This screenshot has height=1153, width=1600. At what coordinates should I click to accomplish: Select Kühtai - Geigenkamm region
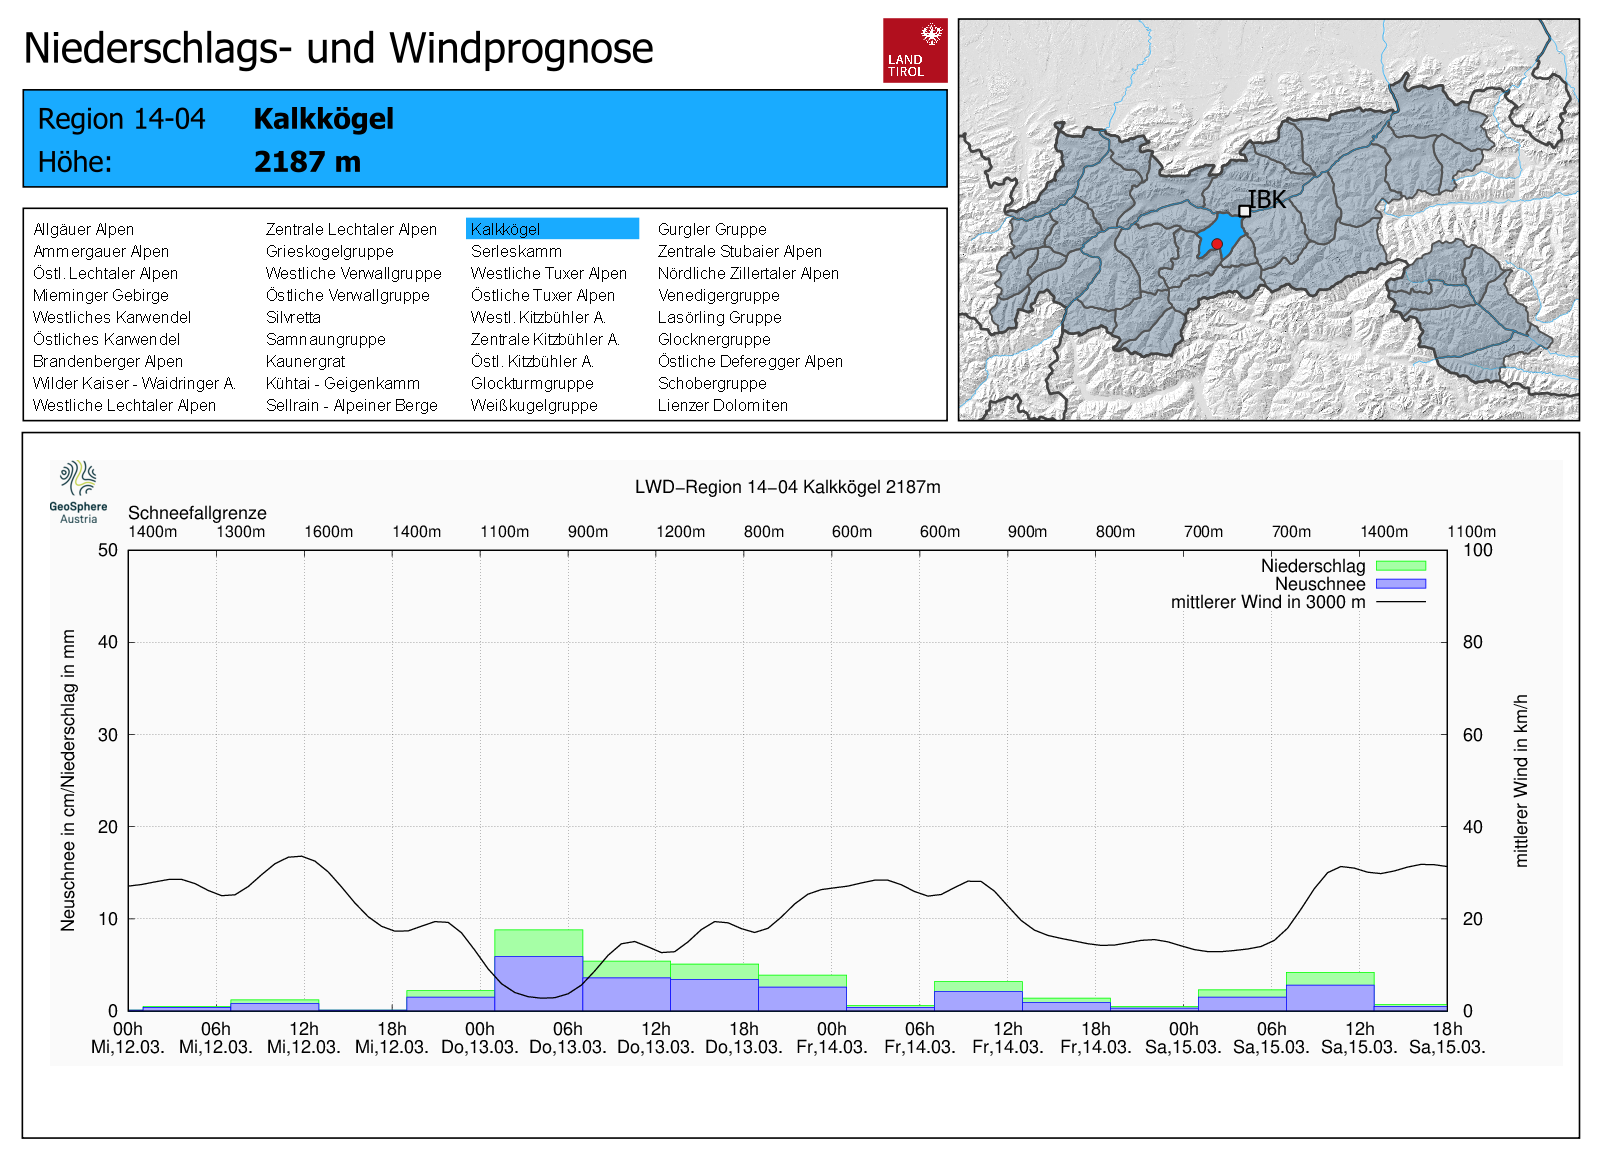coord(342,383)
